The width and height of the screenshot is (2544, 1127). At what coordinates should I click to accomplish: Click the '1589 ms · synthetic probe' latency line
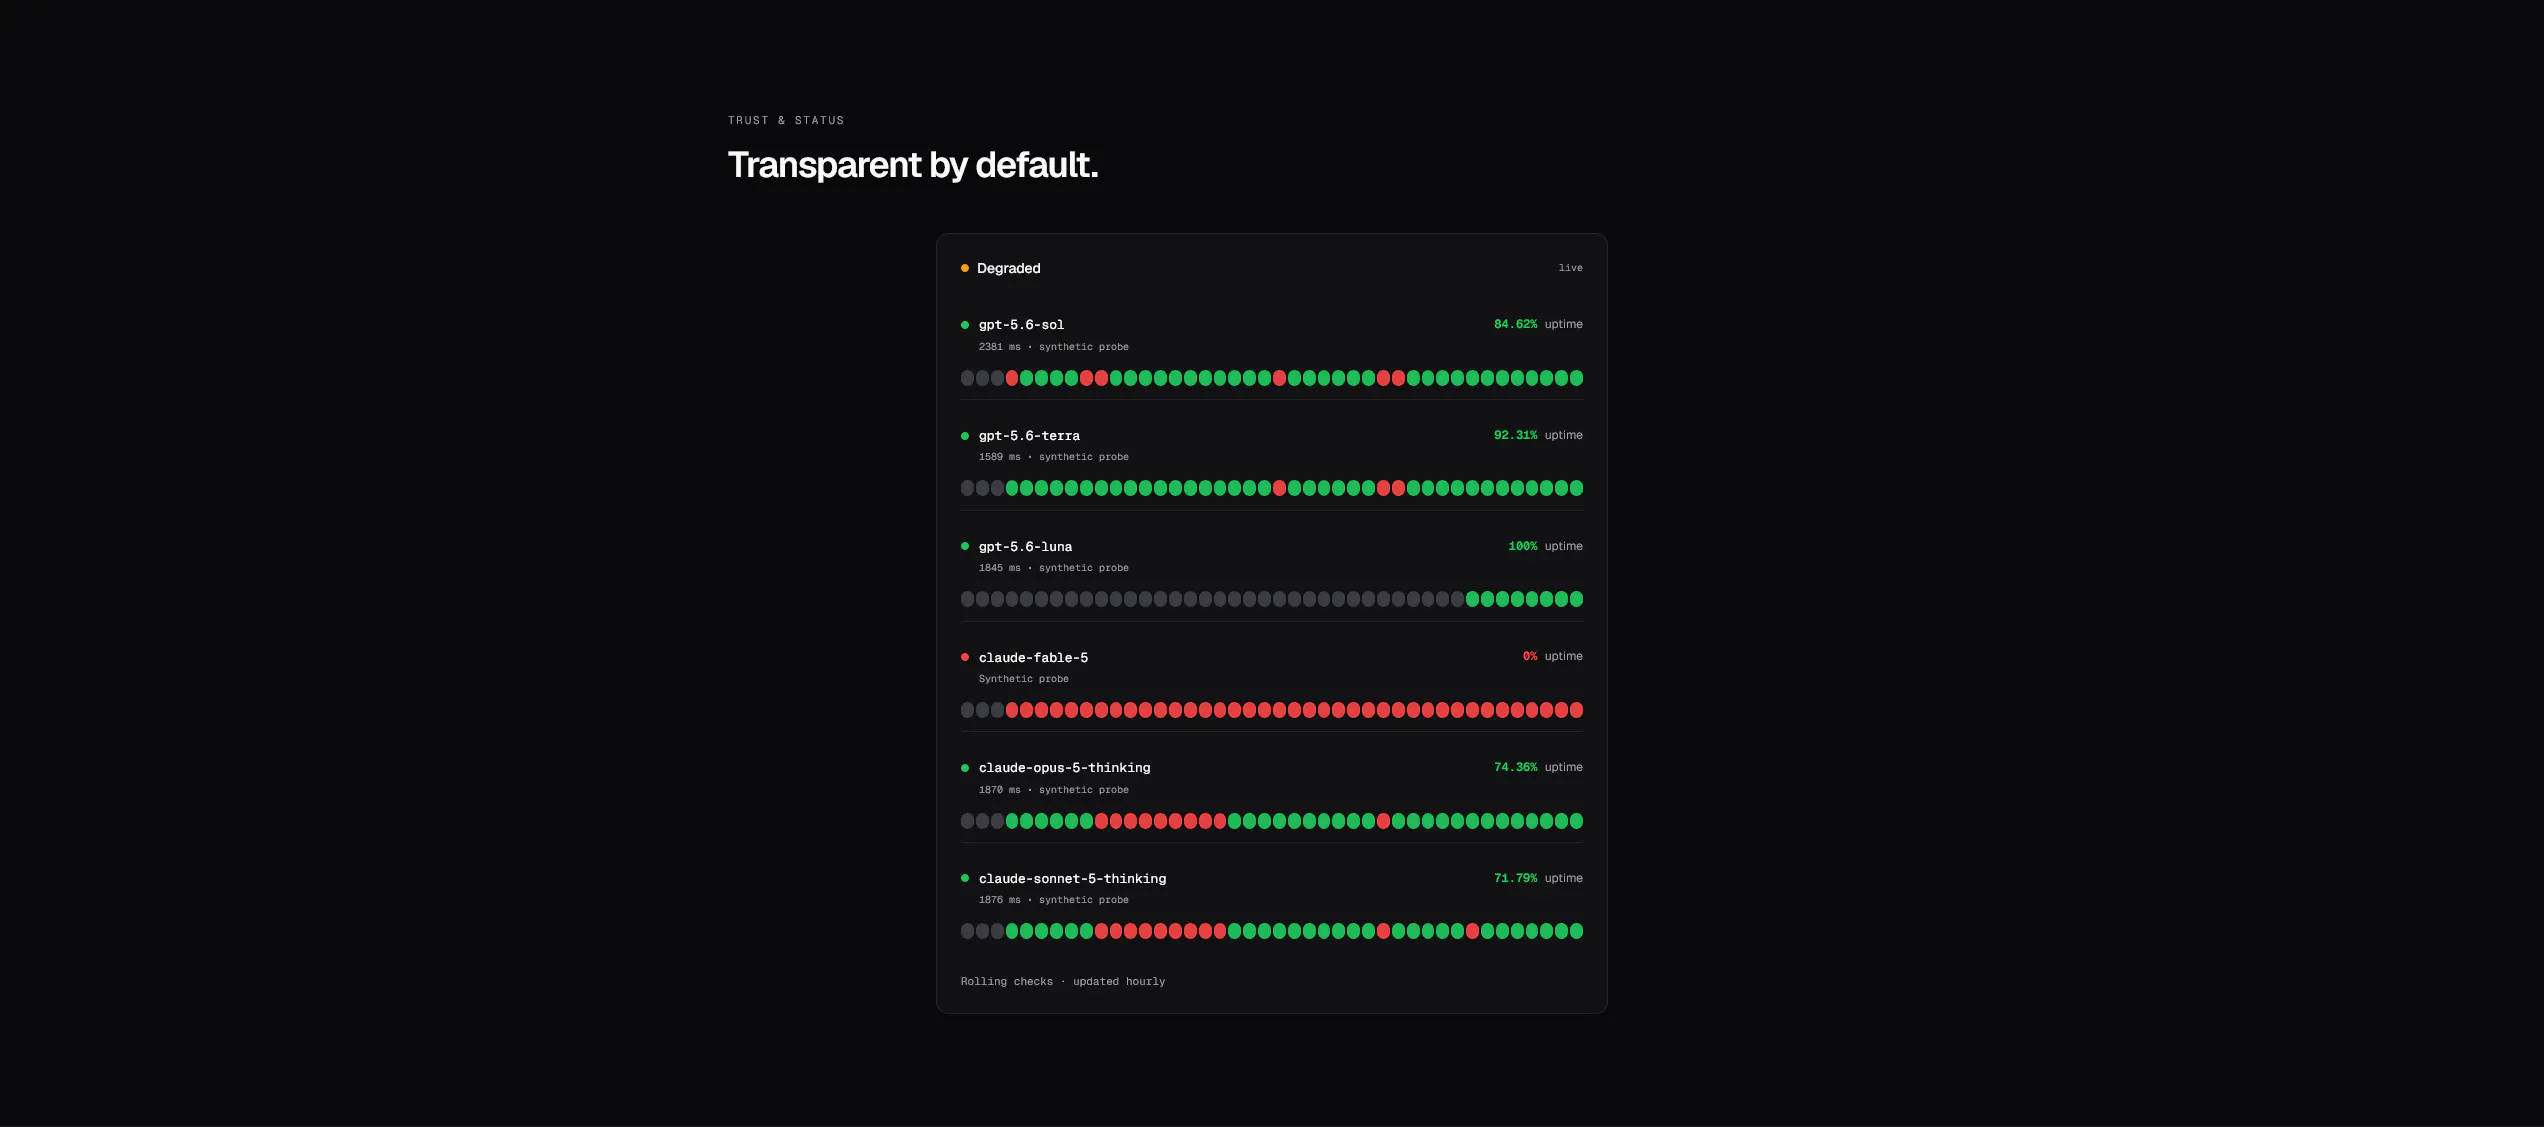pos(1053,457)
